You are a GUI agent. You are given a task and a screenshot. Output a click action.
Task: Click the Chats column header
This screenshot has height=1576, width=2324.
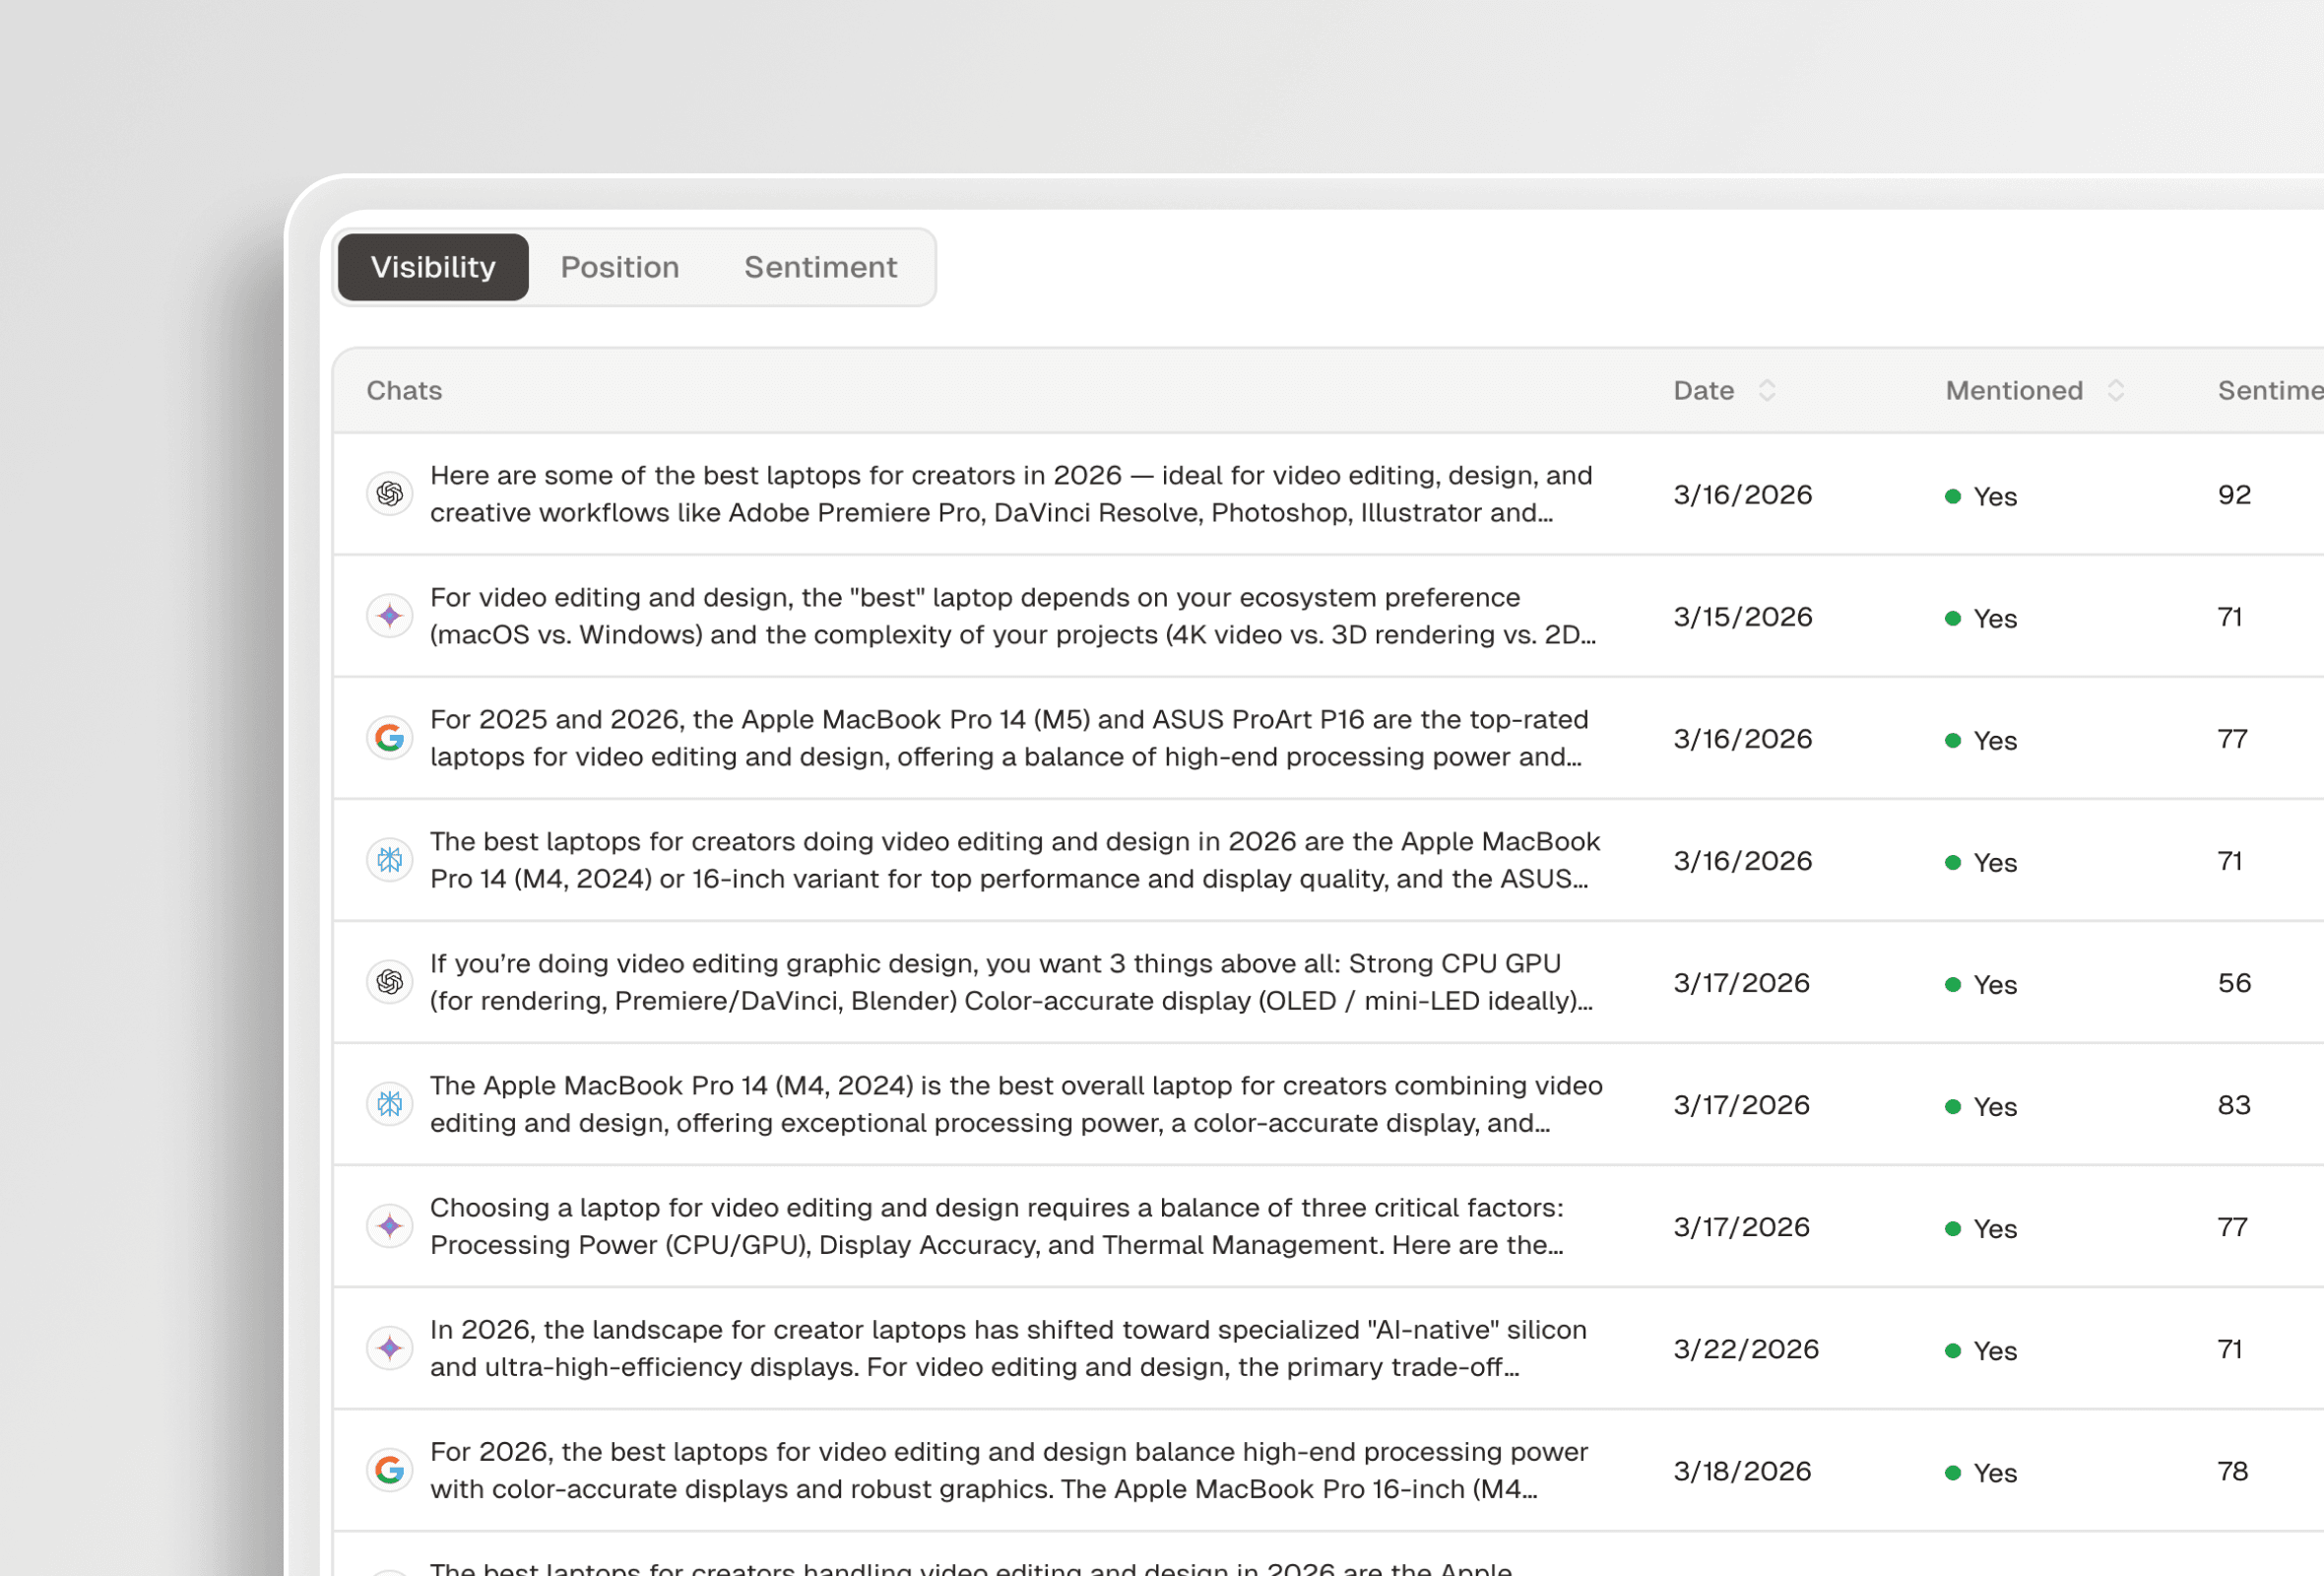[x=405, y=390]
